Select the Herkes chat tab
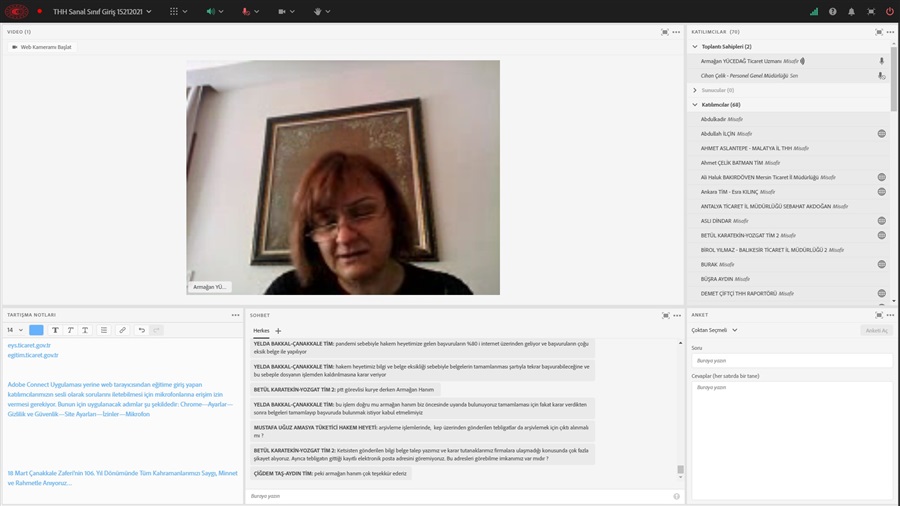Image resolution: width=900 pixels, height=506 pixels. (x=261, y=330)
